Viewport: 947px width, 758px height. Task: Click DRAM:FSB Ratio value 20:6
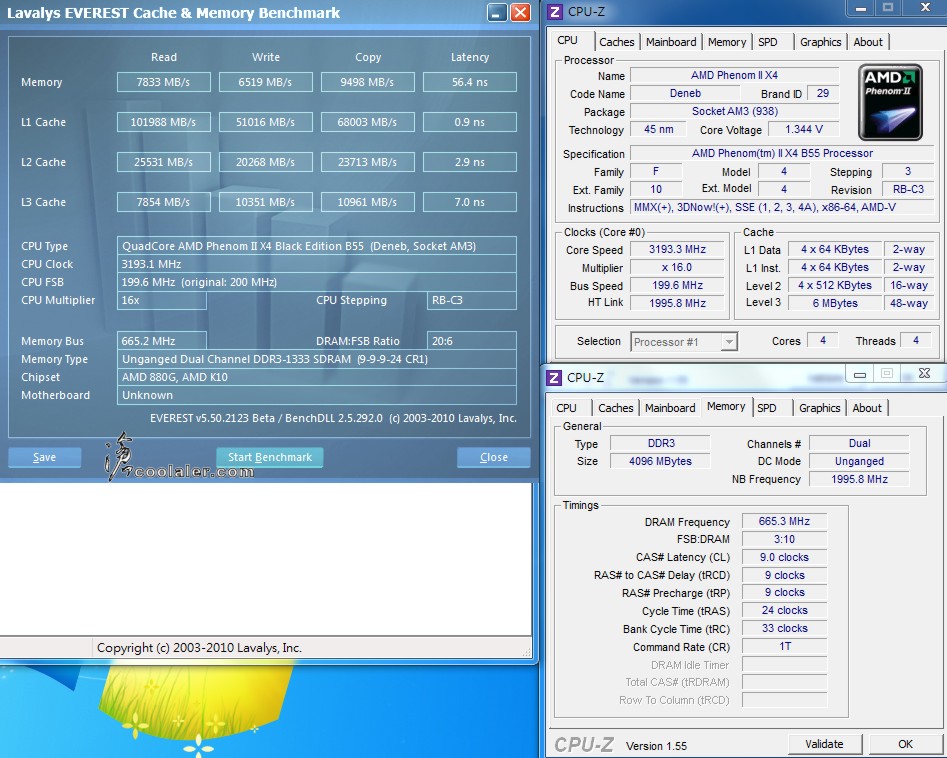471,341
